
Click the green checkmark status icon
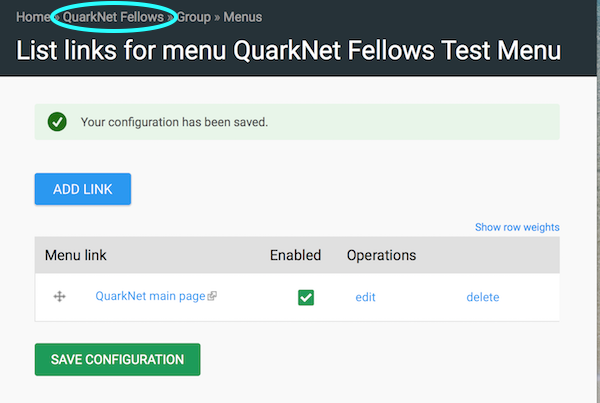[x=57, y=122]
